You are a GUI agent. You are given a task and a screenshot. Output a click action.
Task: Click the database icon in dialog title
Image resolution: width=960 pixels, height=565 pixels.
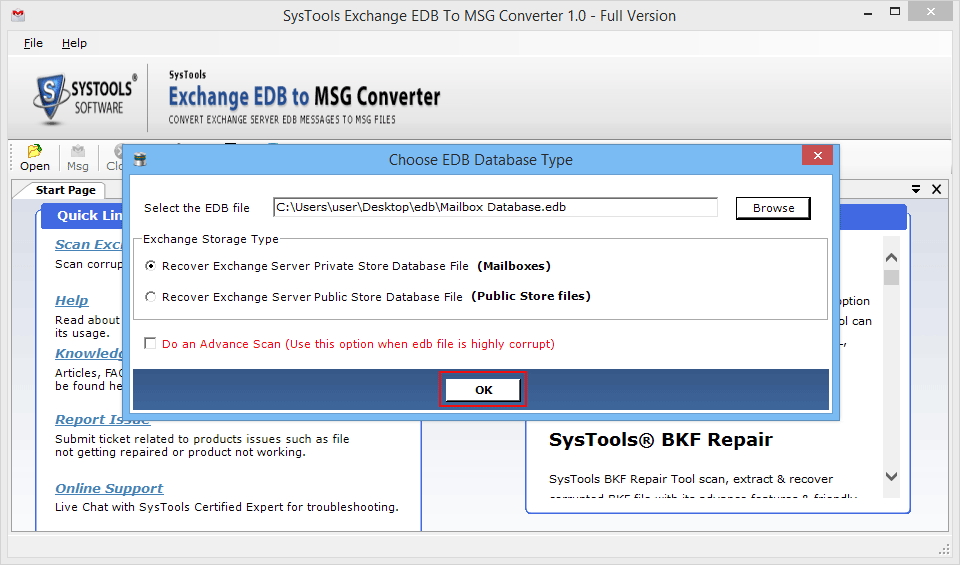pyautogui.click(x=140, y=160)
